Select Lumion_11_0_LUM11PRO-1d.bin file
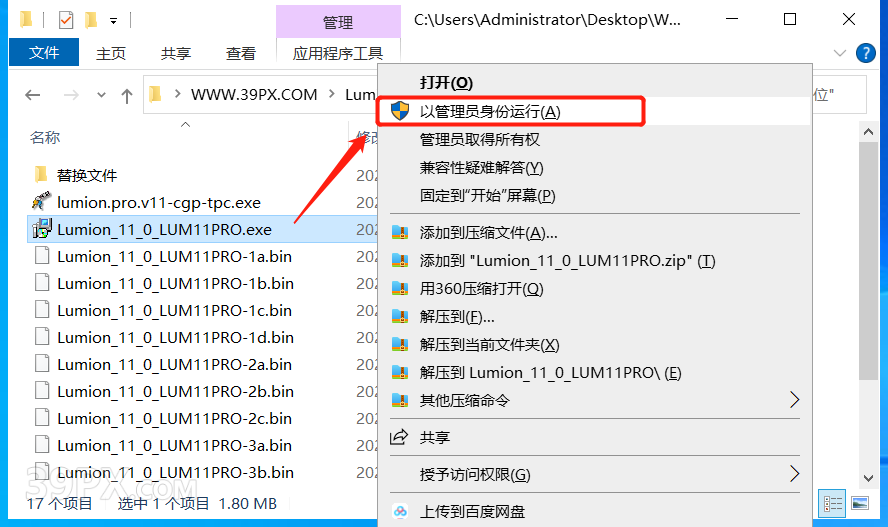This screenshot has width=888, height=527. coord(175,338)
